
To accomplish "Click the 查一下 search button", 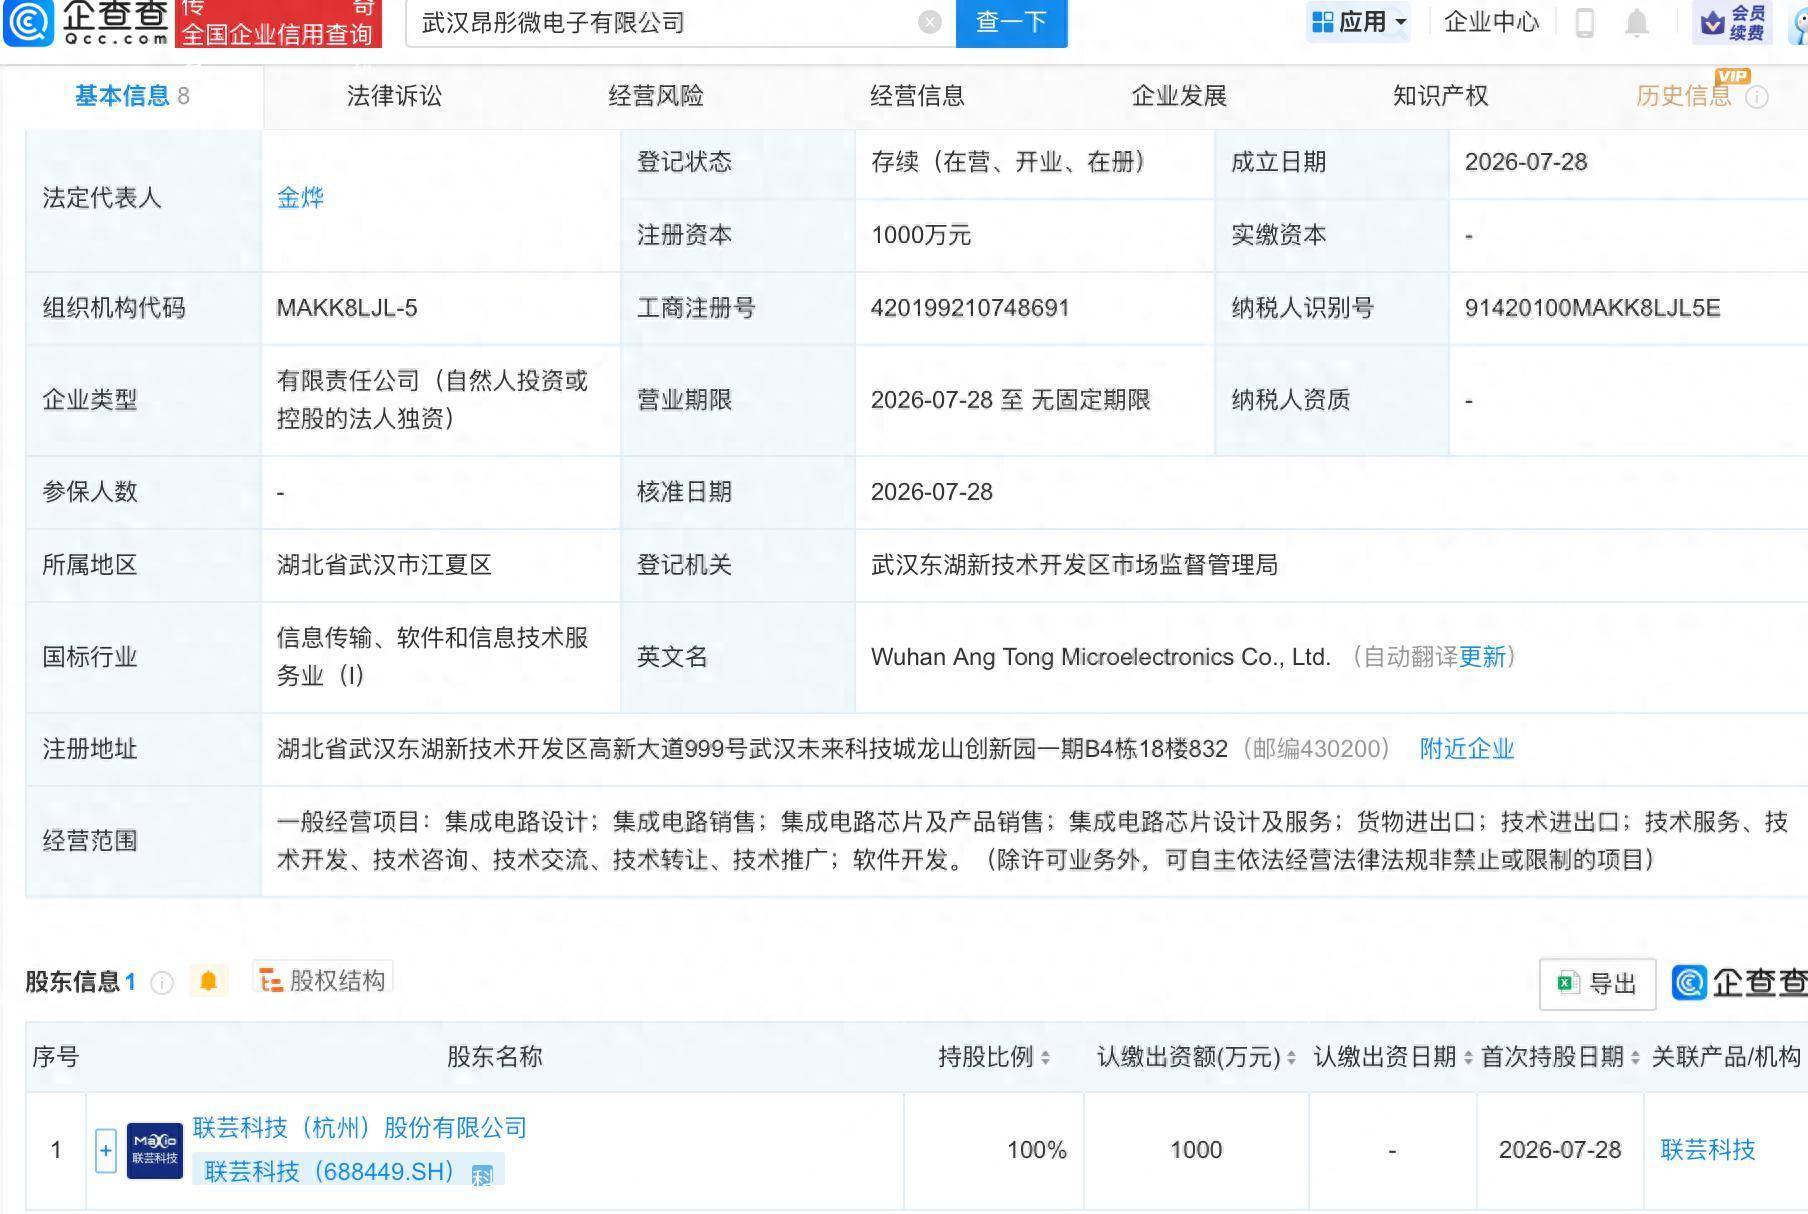I will [1011, 22].
